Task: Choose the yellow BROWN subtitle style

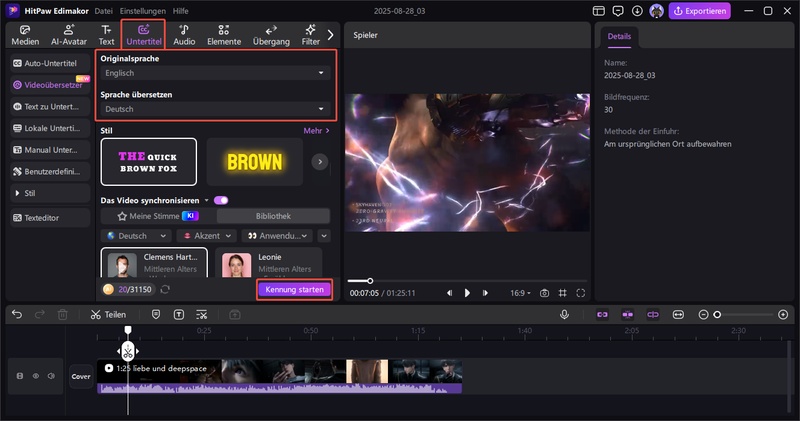Action: point(255,162)
